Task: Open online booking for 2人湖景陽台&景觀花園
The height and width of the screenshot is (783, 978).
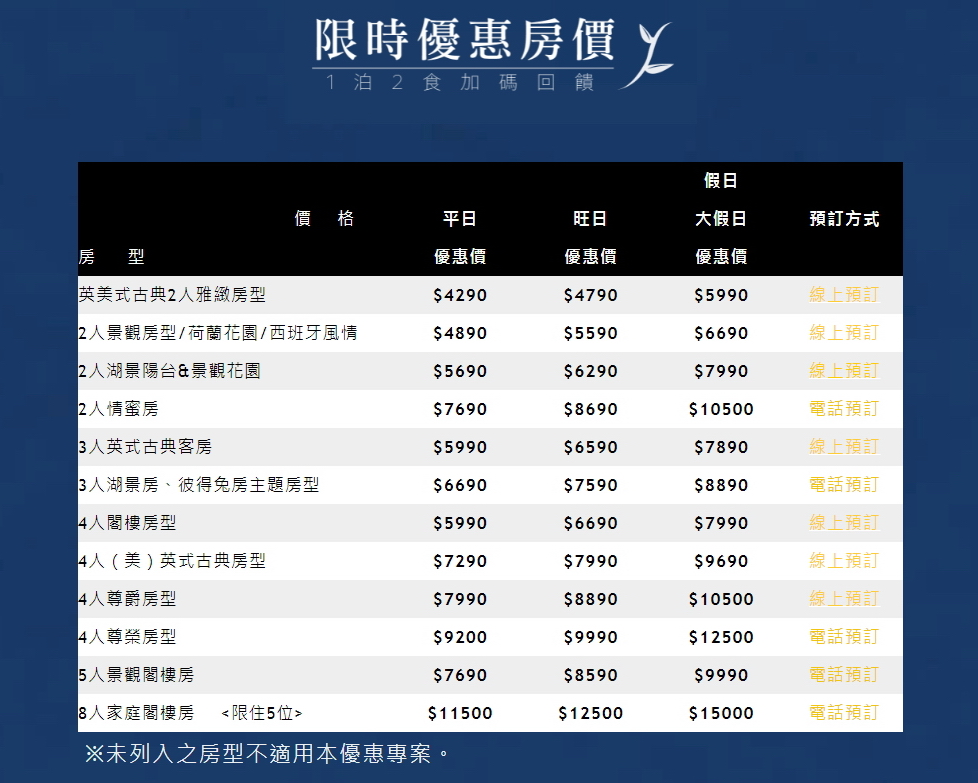Action: (843, 370)
